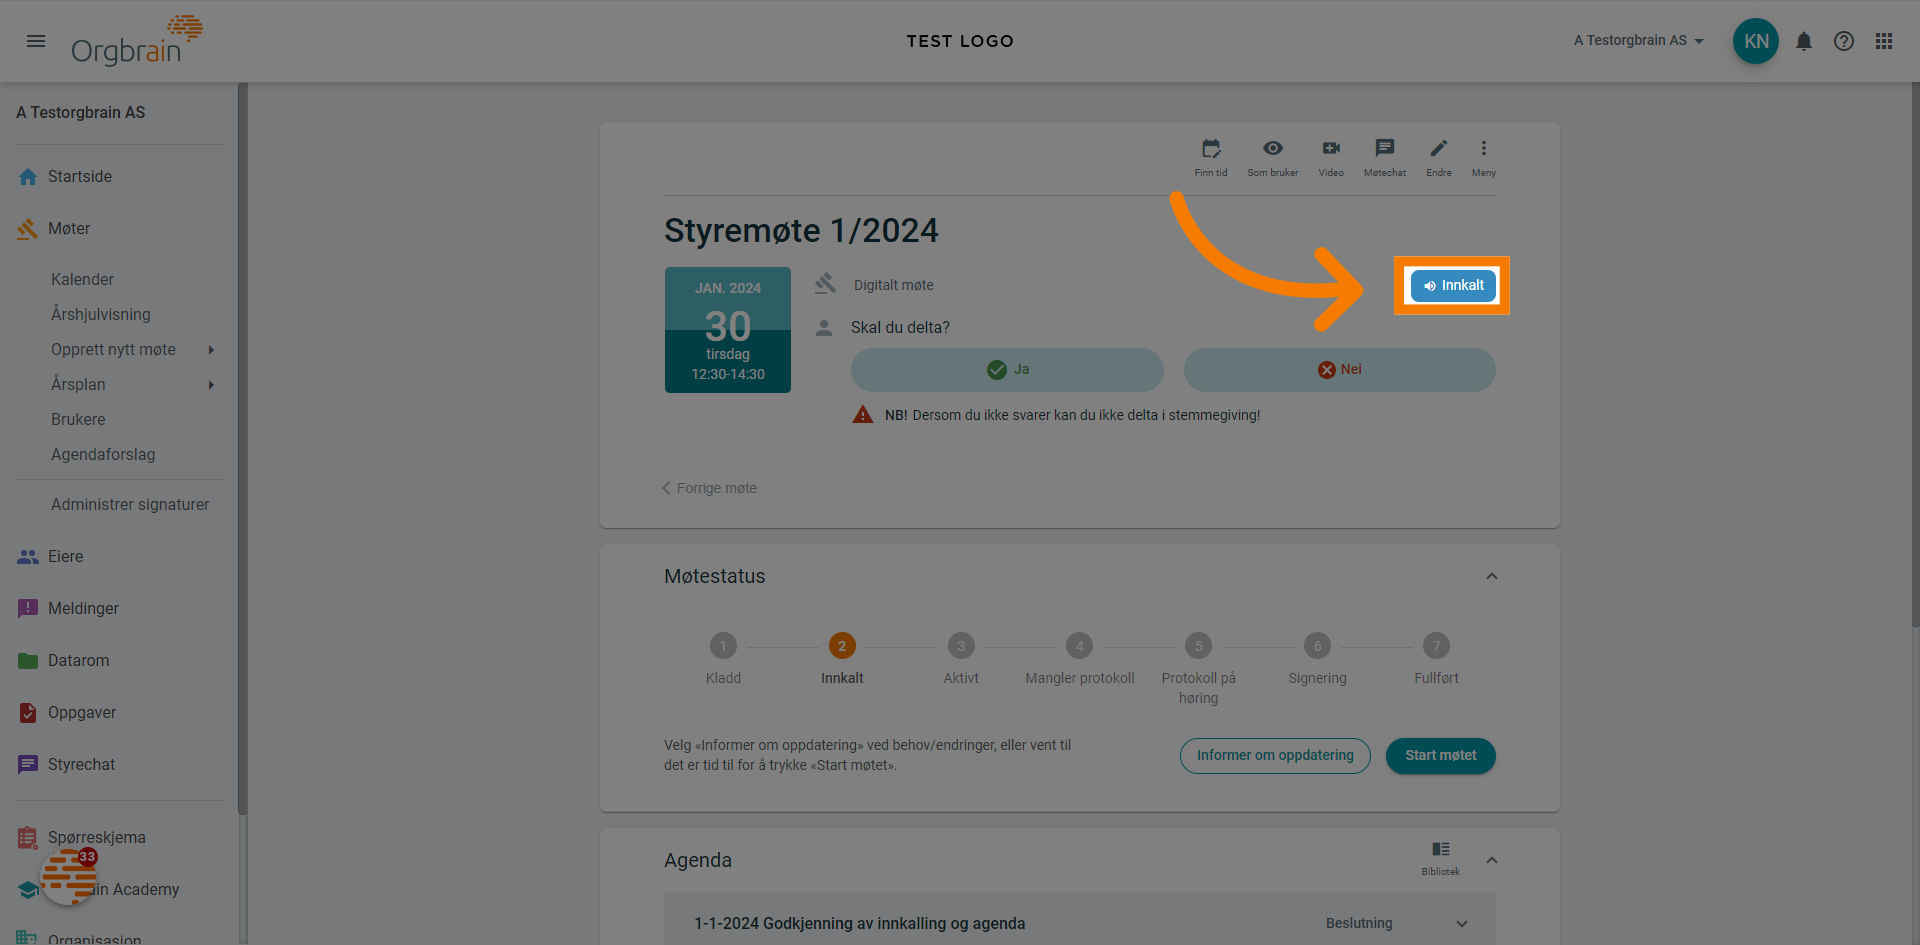1920x945 pixels.
Task: Open the notifications bell
Action: point(1803,41)
